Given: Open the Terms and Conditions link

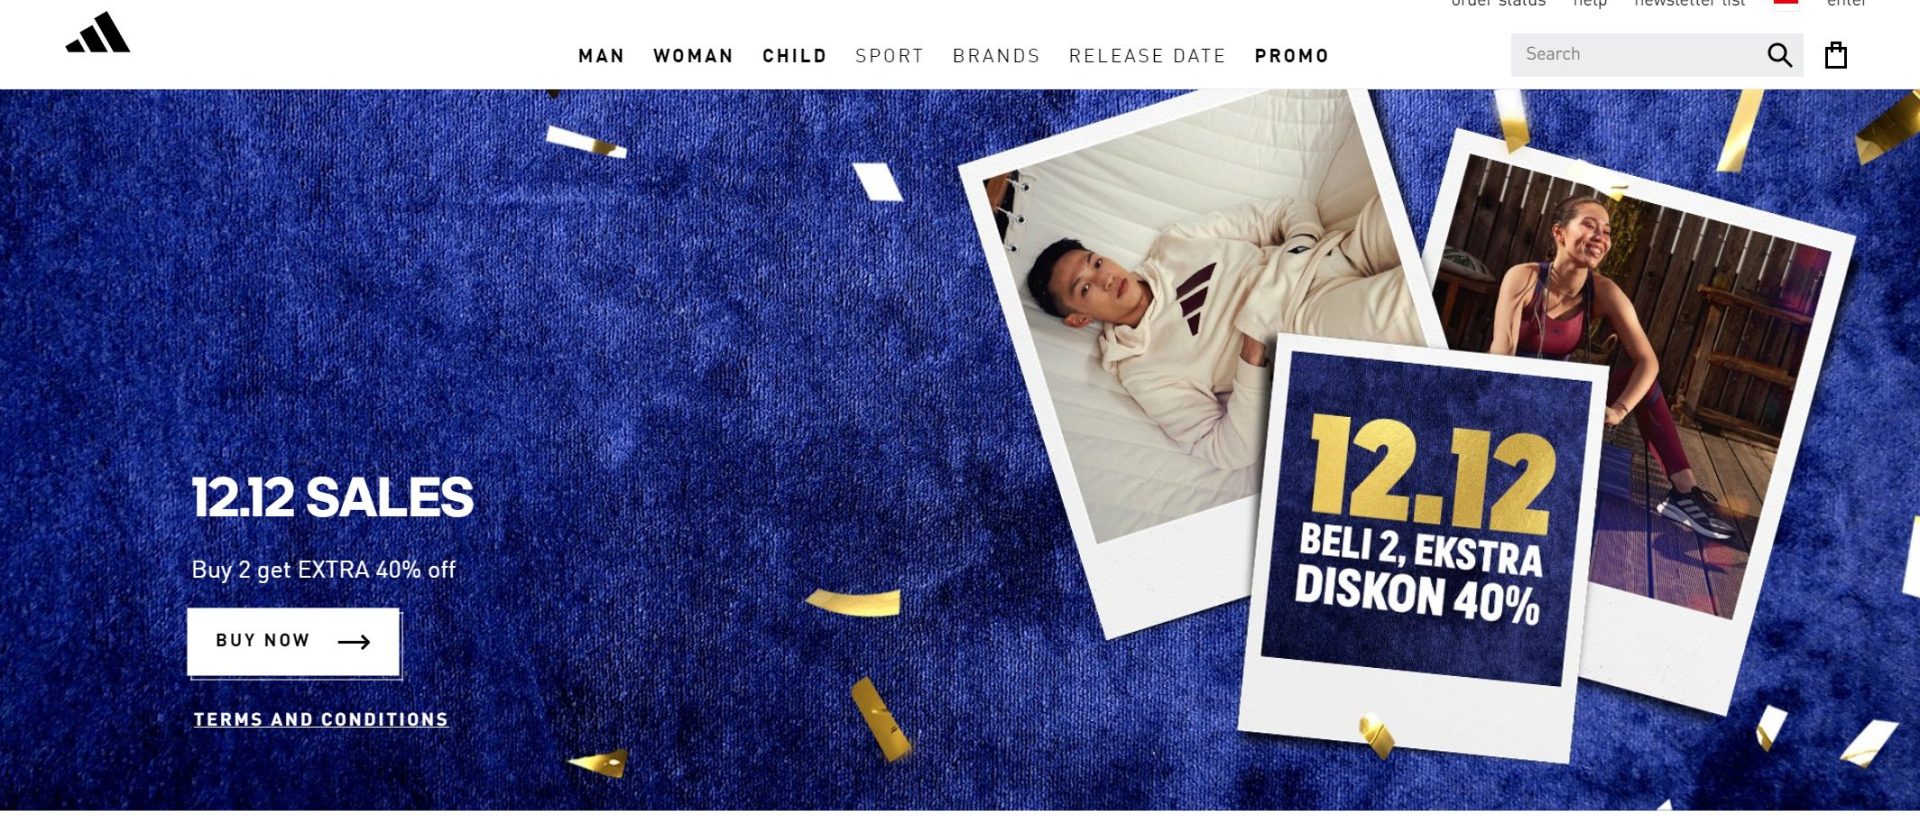Looking at the screenshot, I should pos(320,719).
